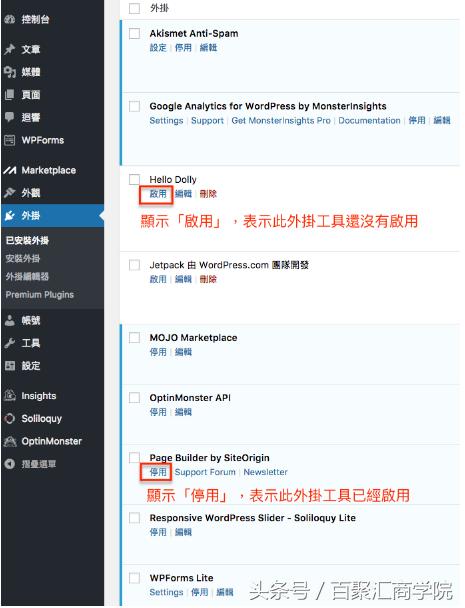Check the Page Builder by SiteOrigin checkbox

point(134,457)
